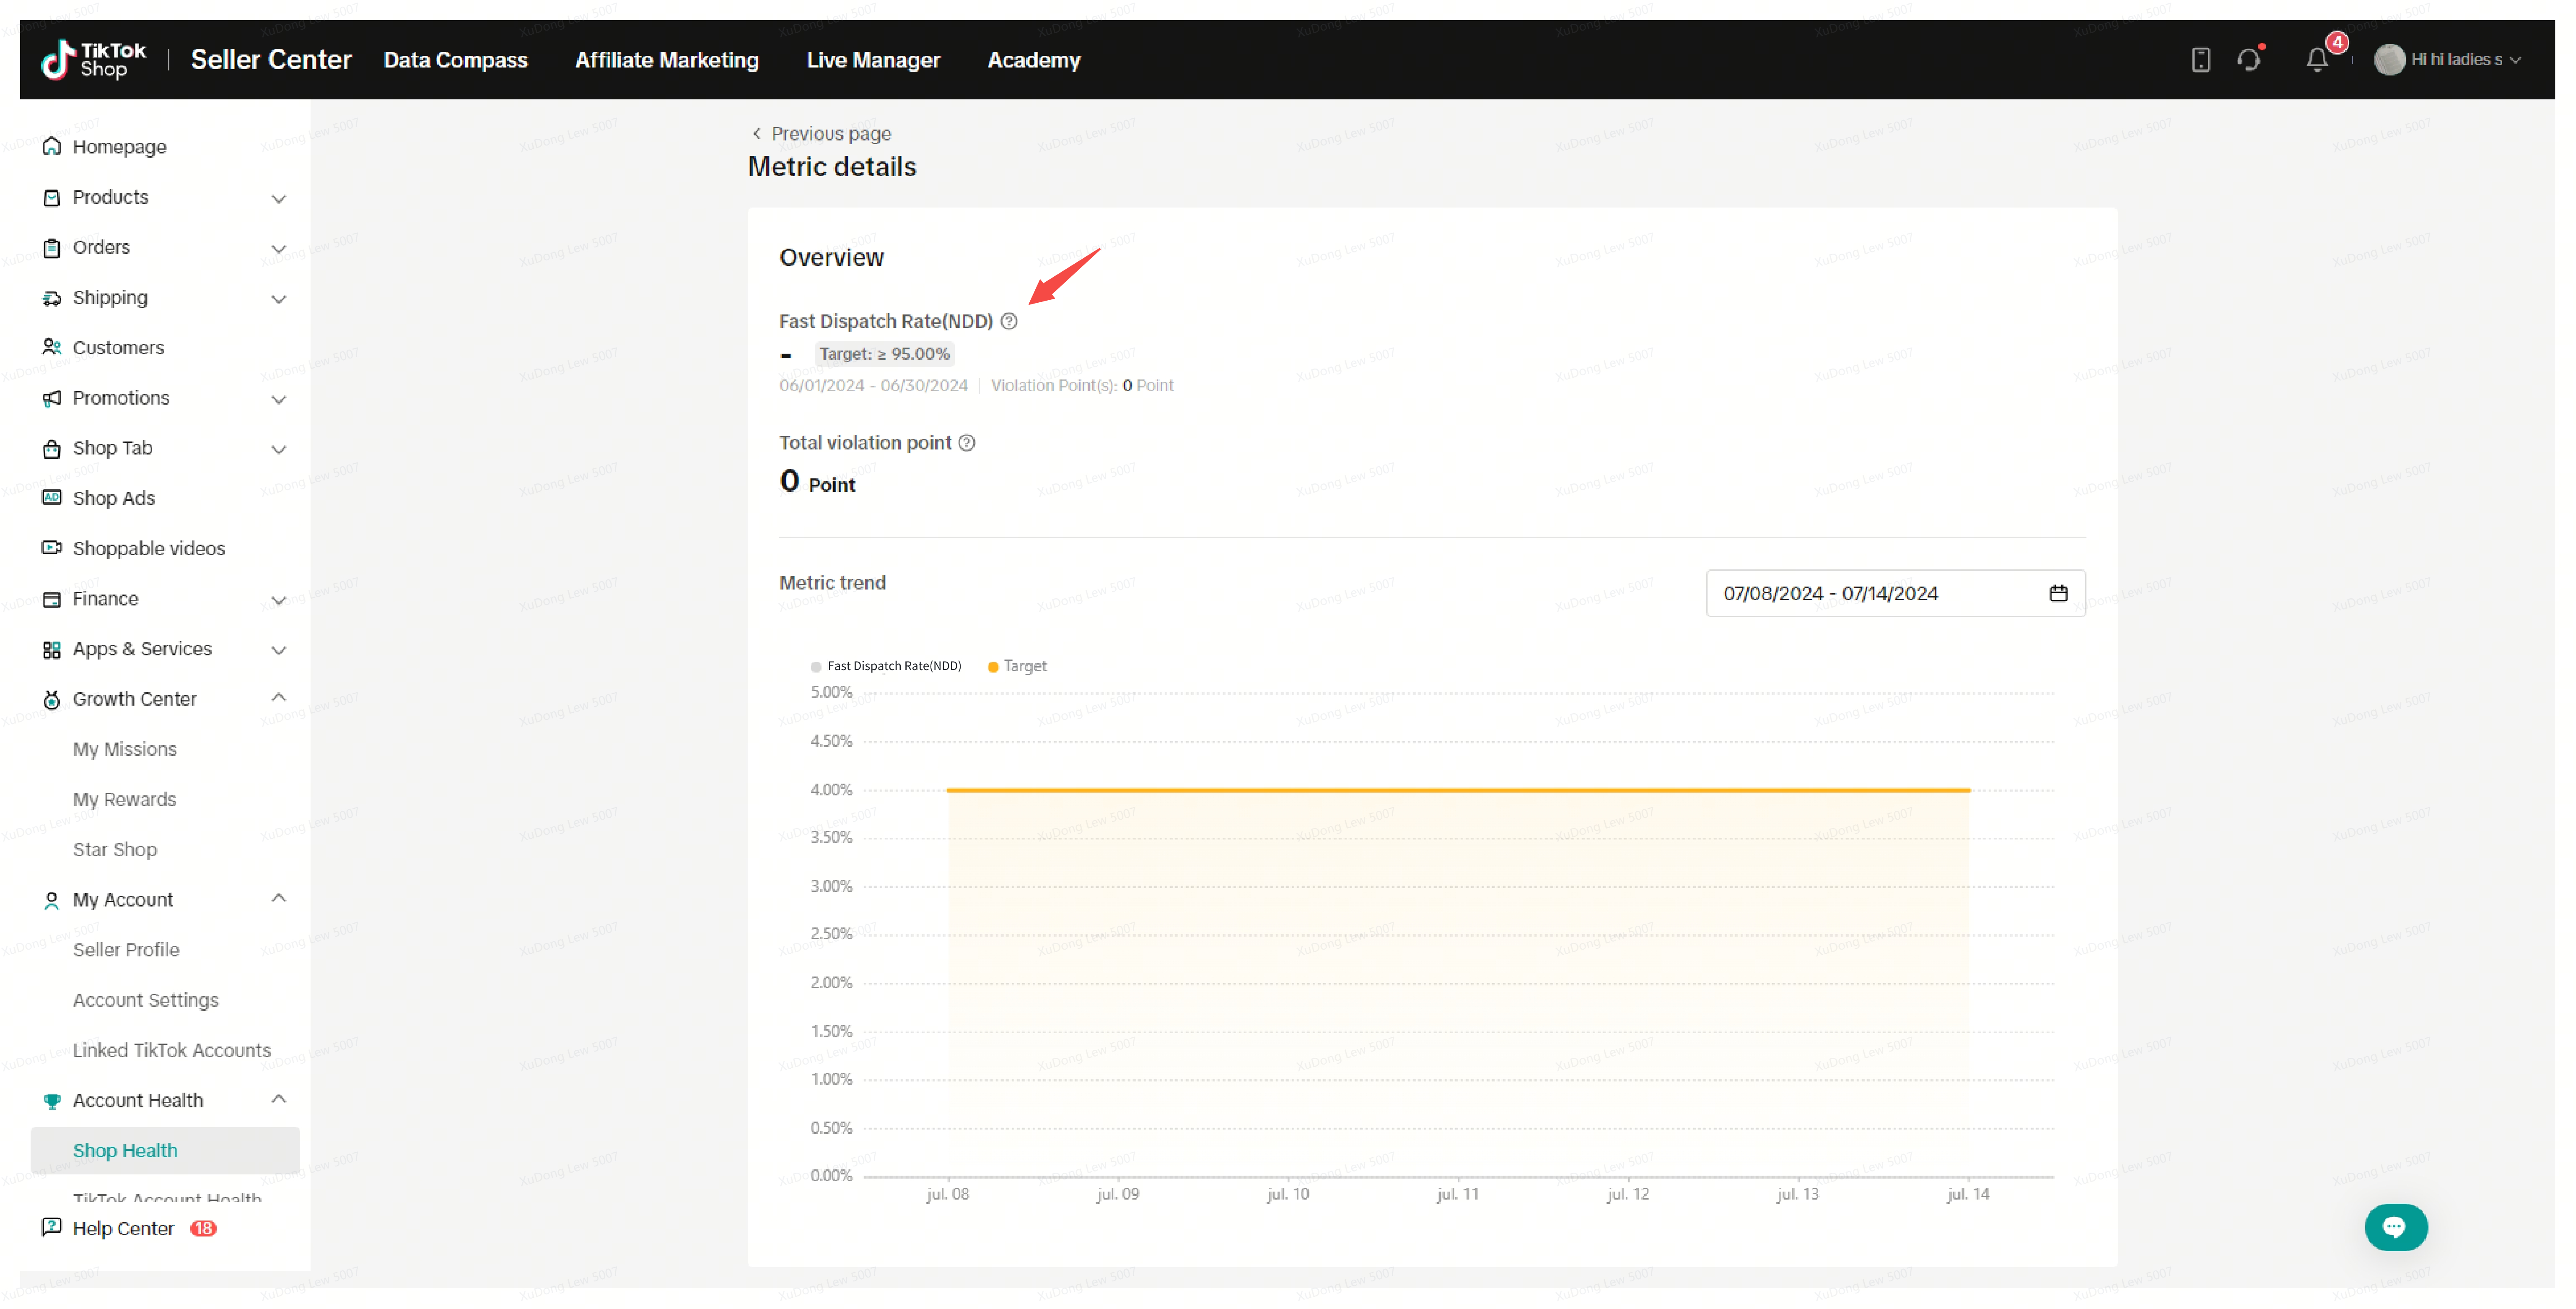2576x1309 pixels.
Task: Go to Affiliate Marketing in top menu
Action: pyautogui.click(x=666, y=60)
